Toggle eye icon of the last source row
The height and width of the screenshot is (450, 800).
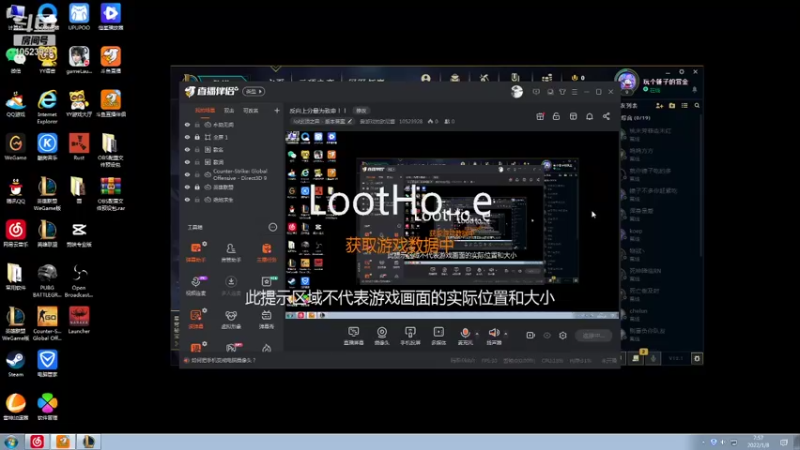tap(187, 199)
